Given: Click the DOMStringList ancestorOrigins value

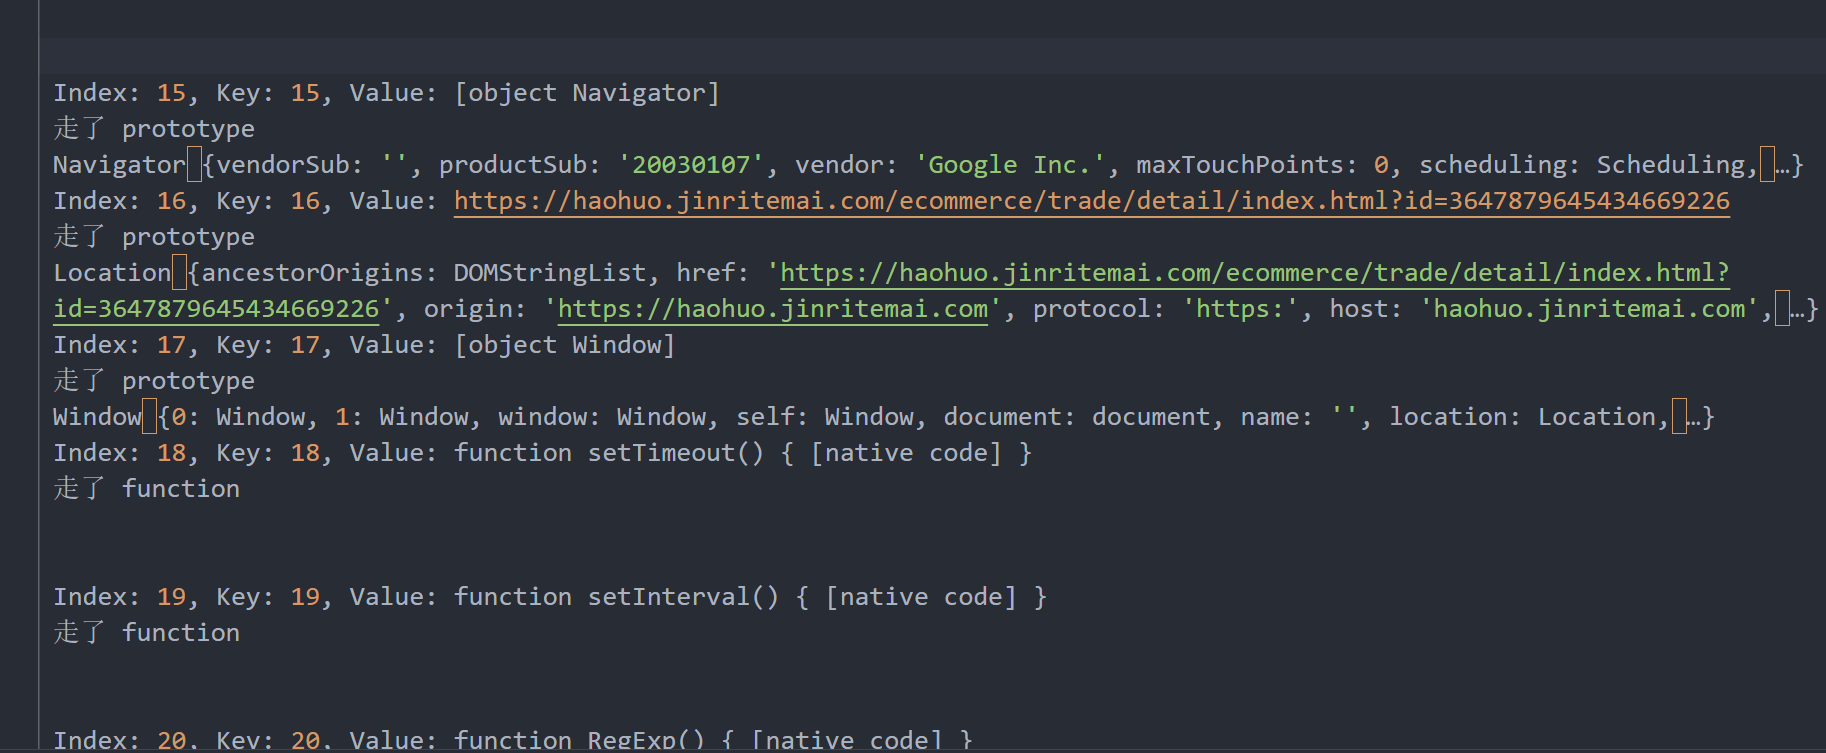Looking at the screenshot, I should click(x=549, y=273).
